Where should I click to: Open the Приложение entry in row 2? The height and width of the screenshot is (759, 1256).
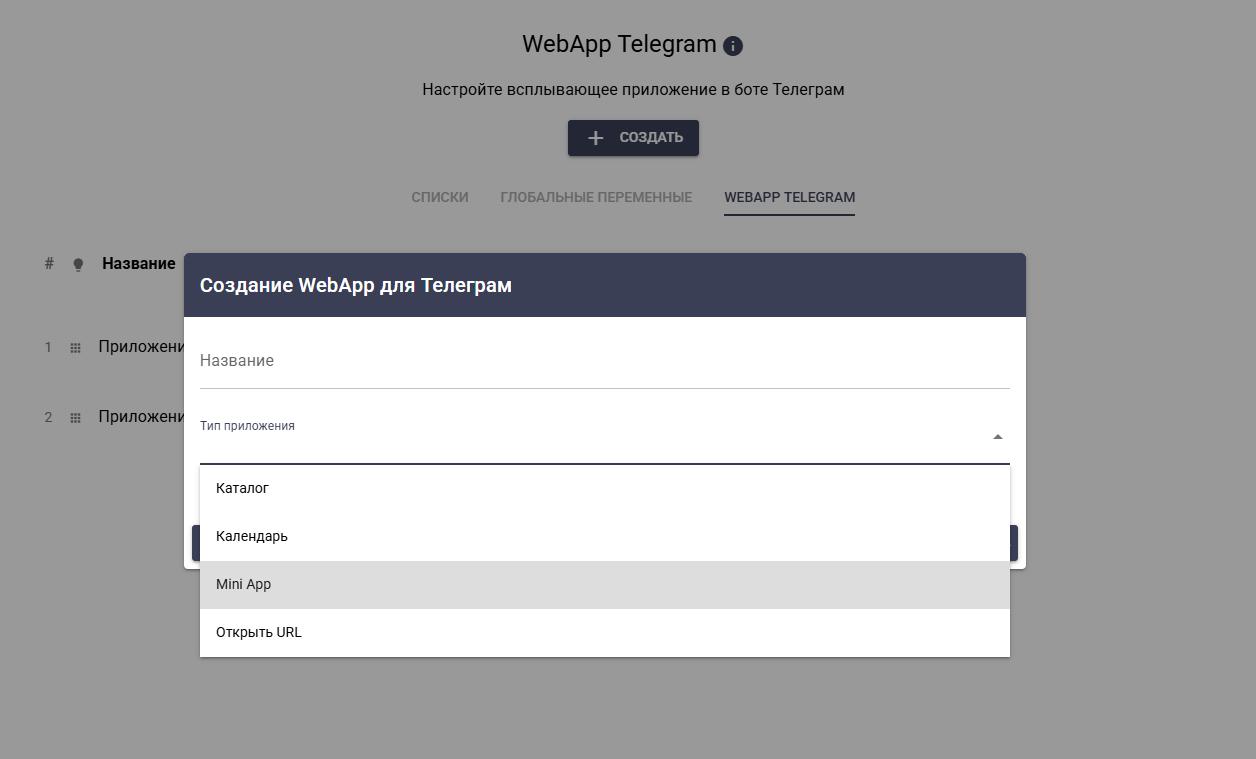(140, 417)
